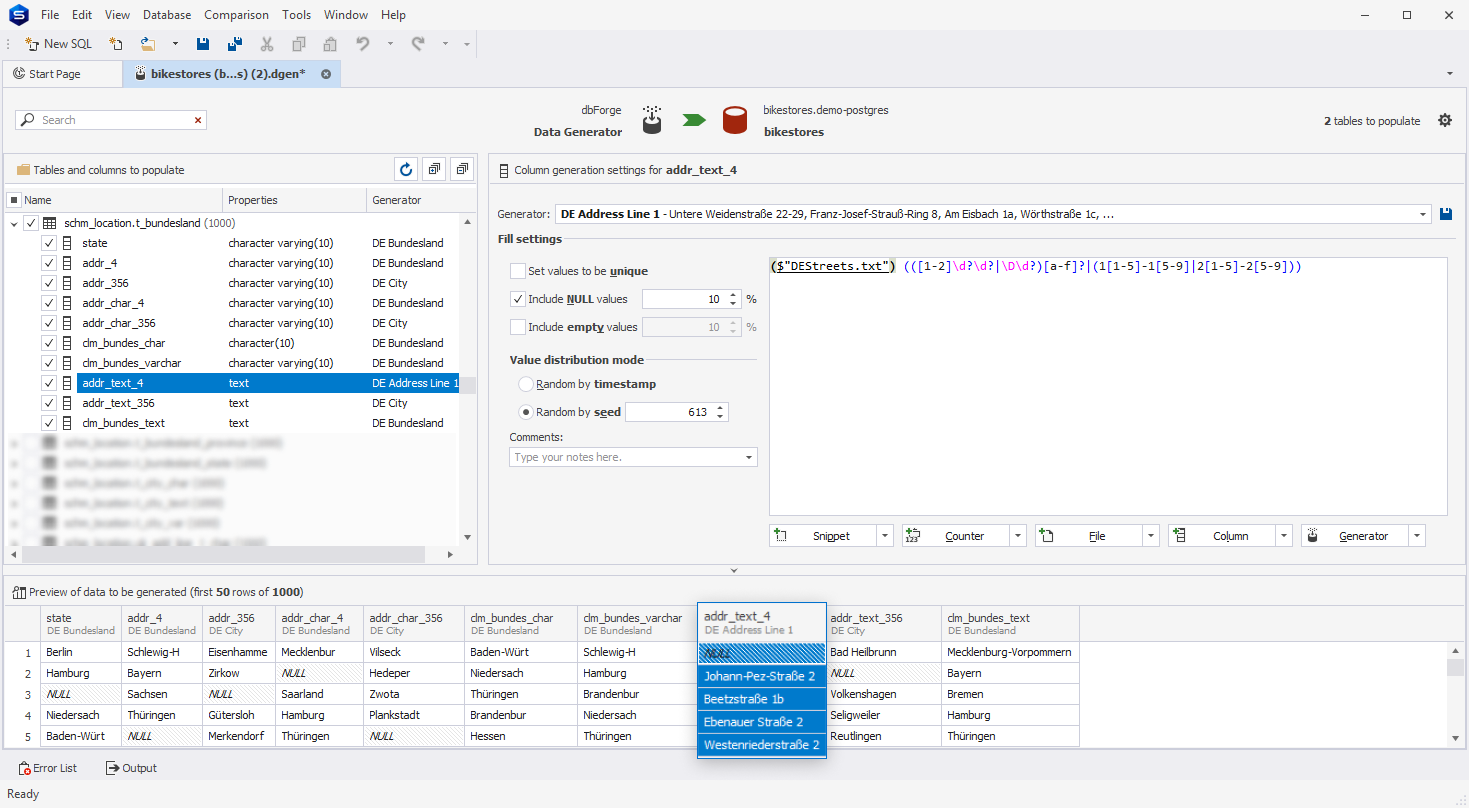Viewport: 1469px width, 808px height.
Task: Click the tables tree horizontal scrollbar
Action: [x=223, y=554]
